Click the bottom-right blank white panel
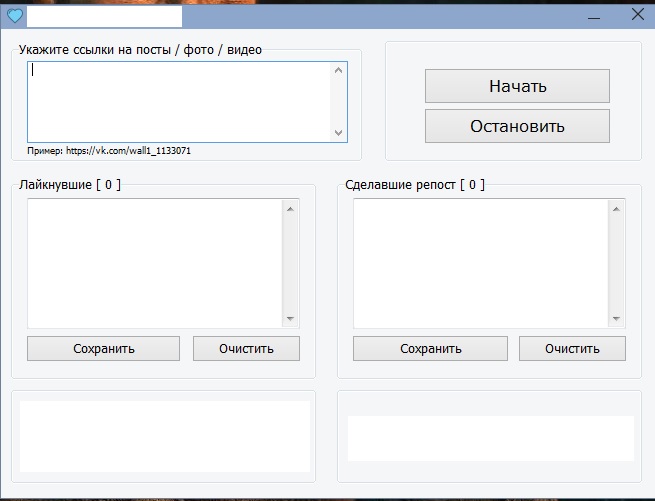The width and height of the screenshot is (655, 501). point(490,438)
